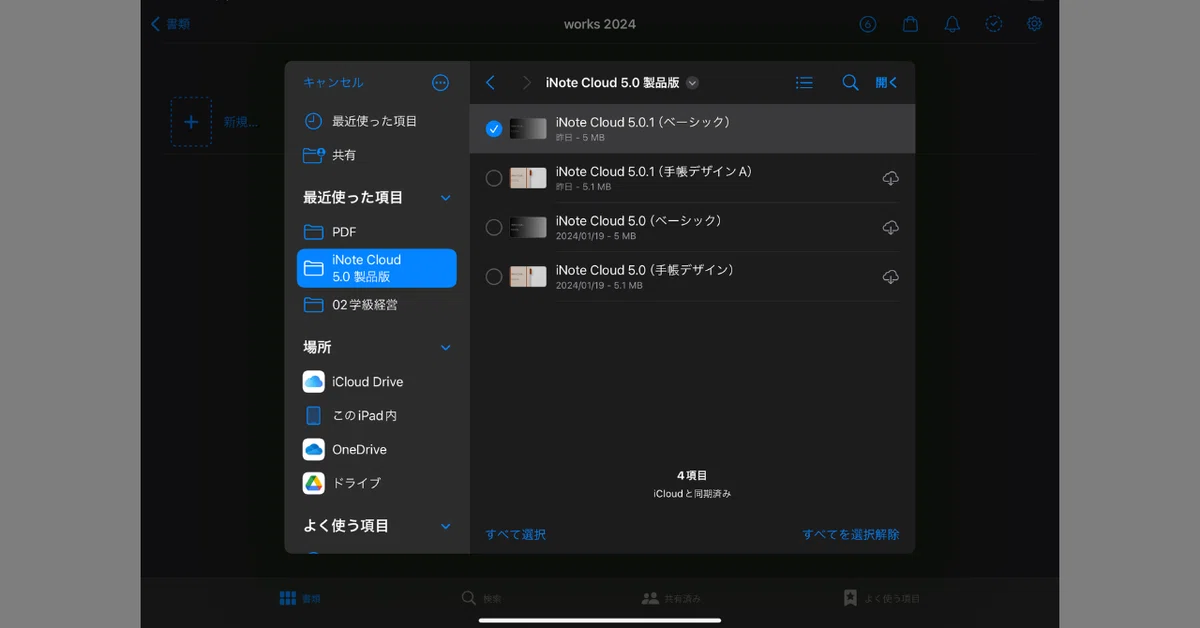Click the iNote Cloud 5.0 (手帳デザイン) file name
The height and width of the screenshot is (628, 1200).
[x=645, y=270]
